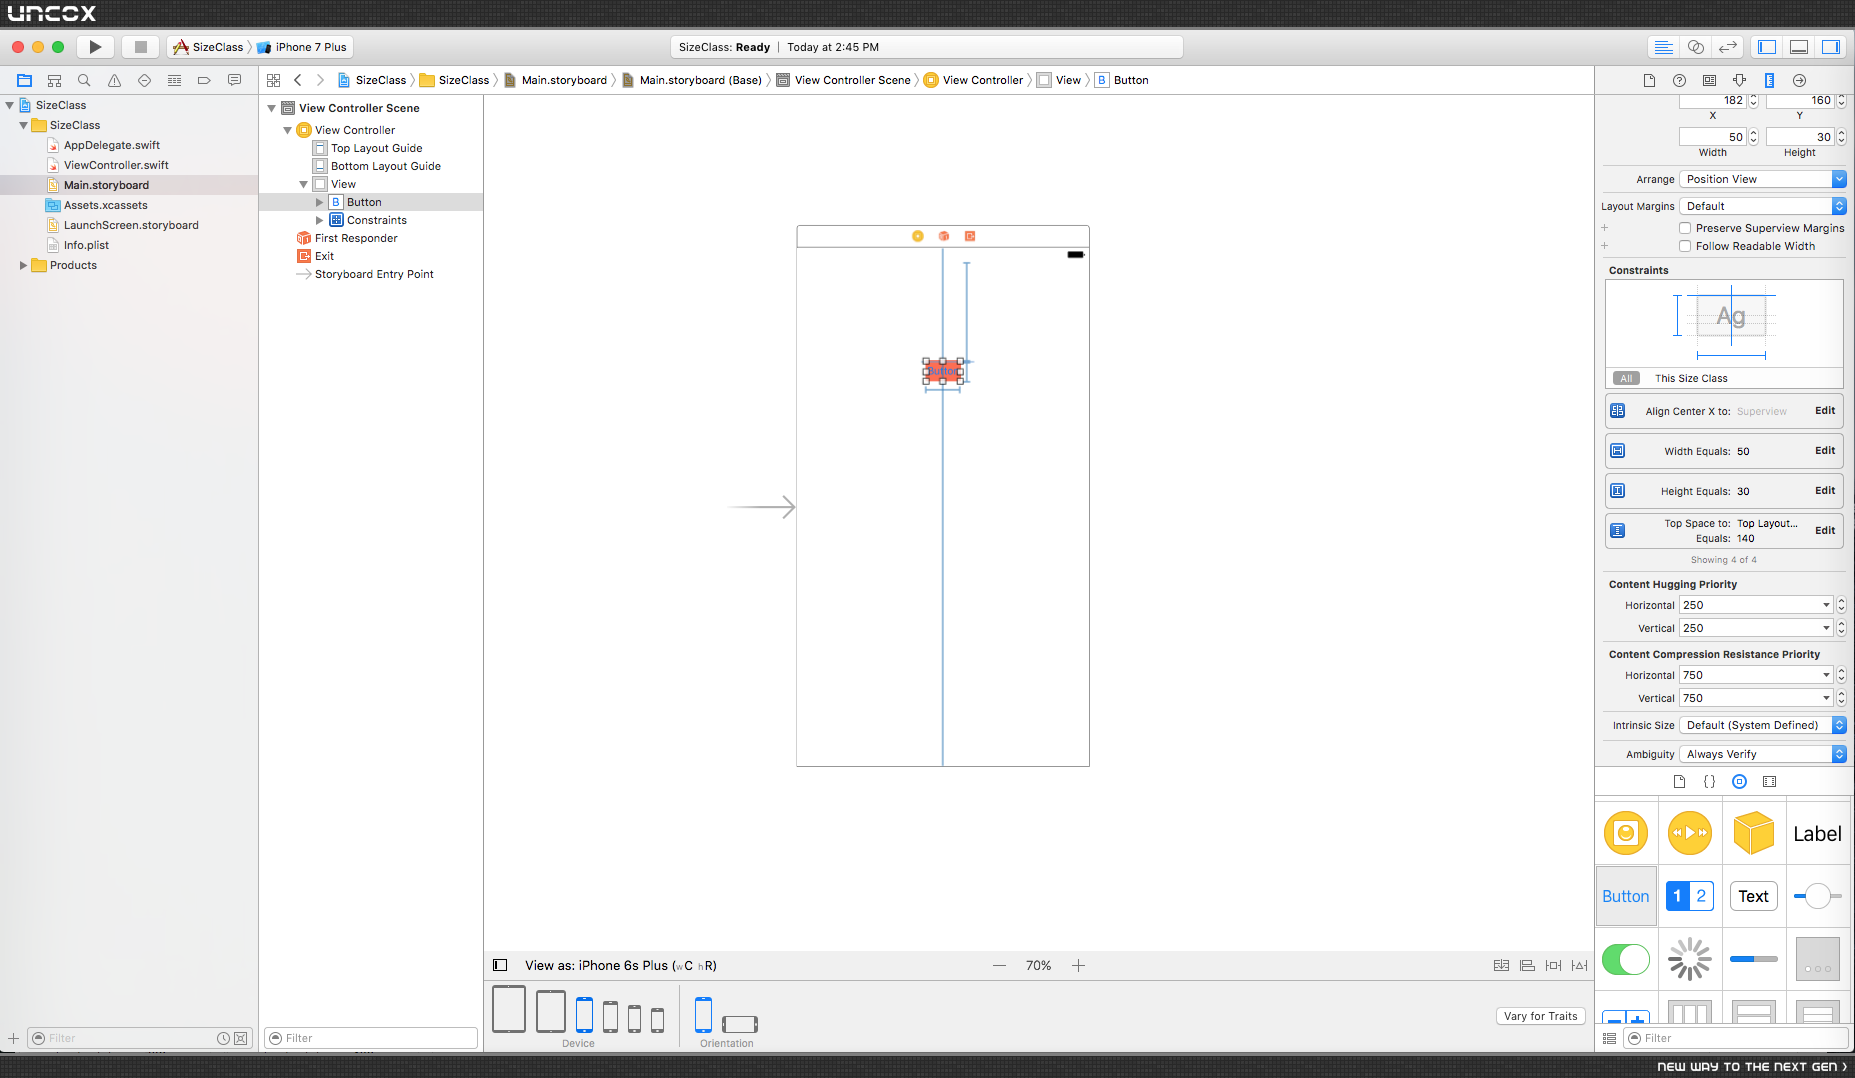Open the find navigator magnifier tab
This screenshot has height=1078, width=1855.
click(84, 80)
